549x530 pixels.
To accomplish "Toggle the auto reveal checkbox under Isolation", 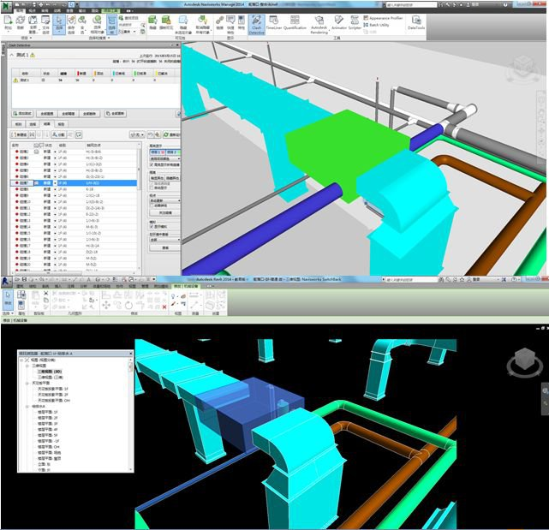I will [x=152, y=188].
